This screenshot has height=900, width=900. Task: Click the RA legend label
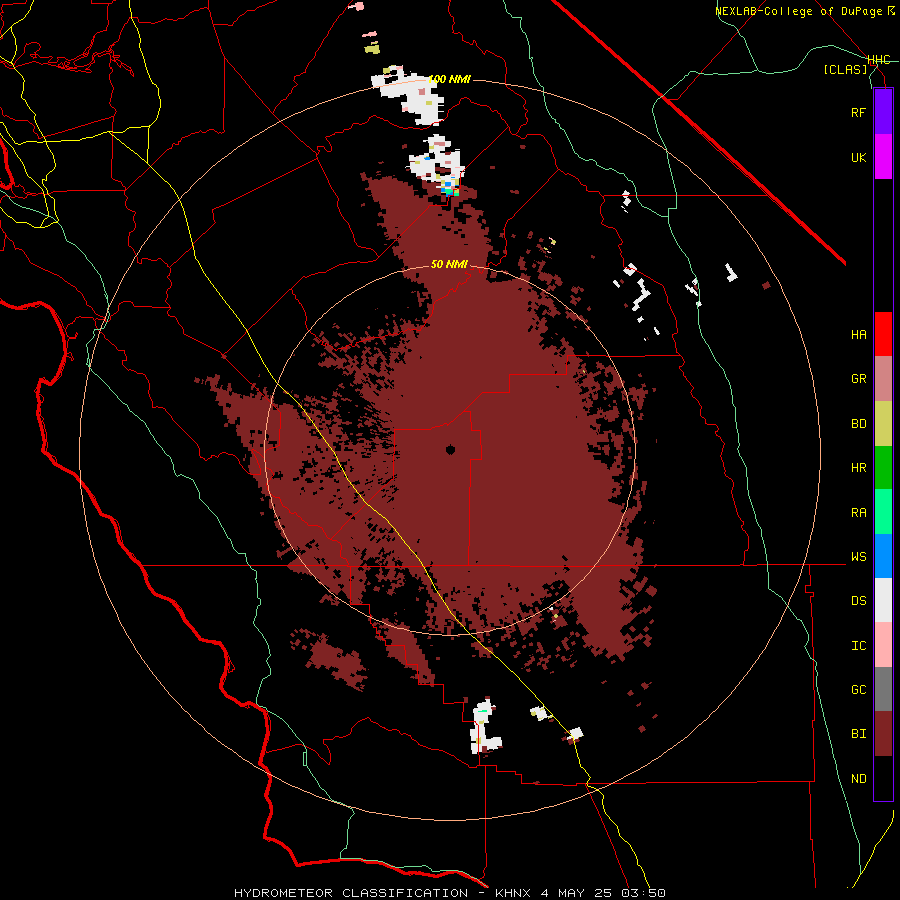tap(858, 513)
